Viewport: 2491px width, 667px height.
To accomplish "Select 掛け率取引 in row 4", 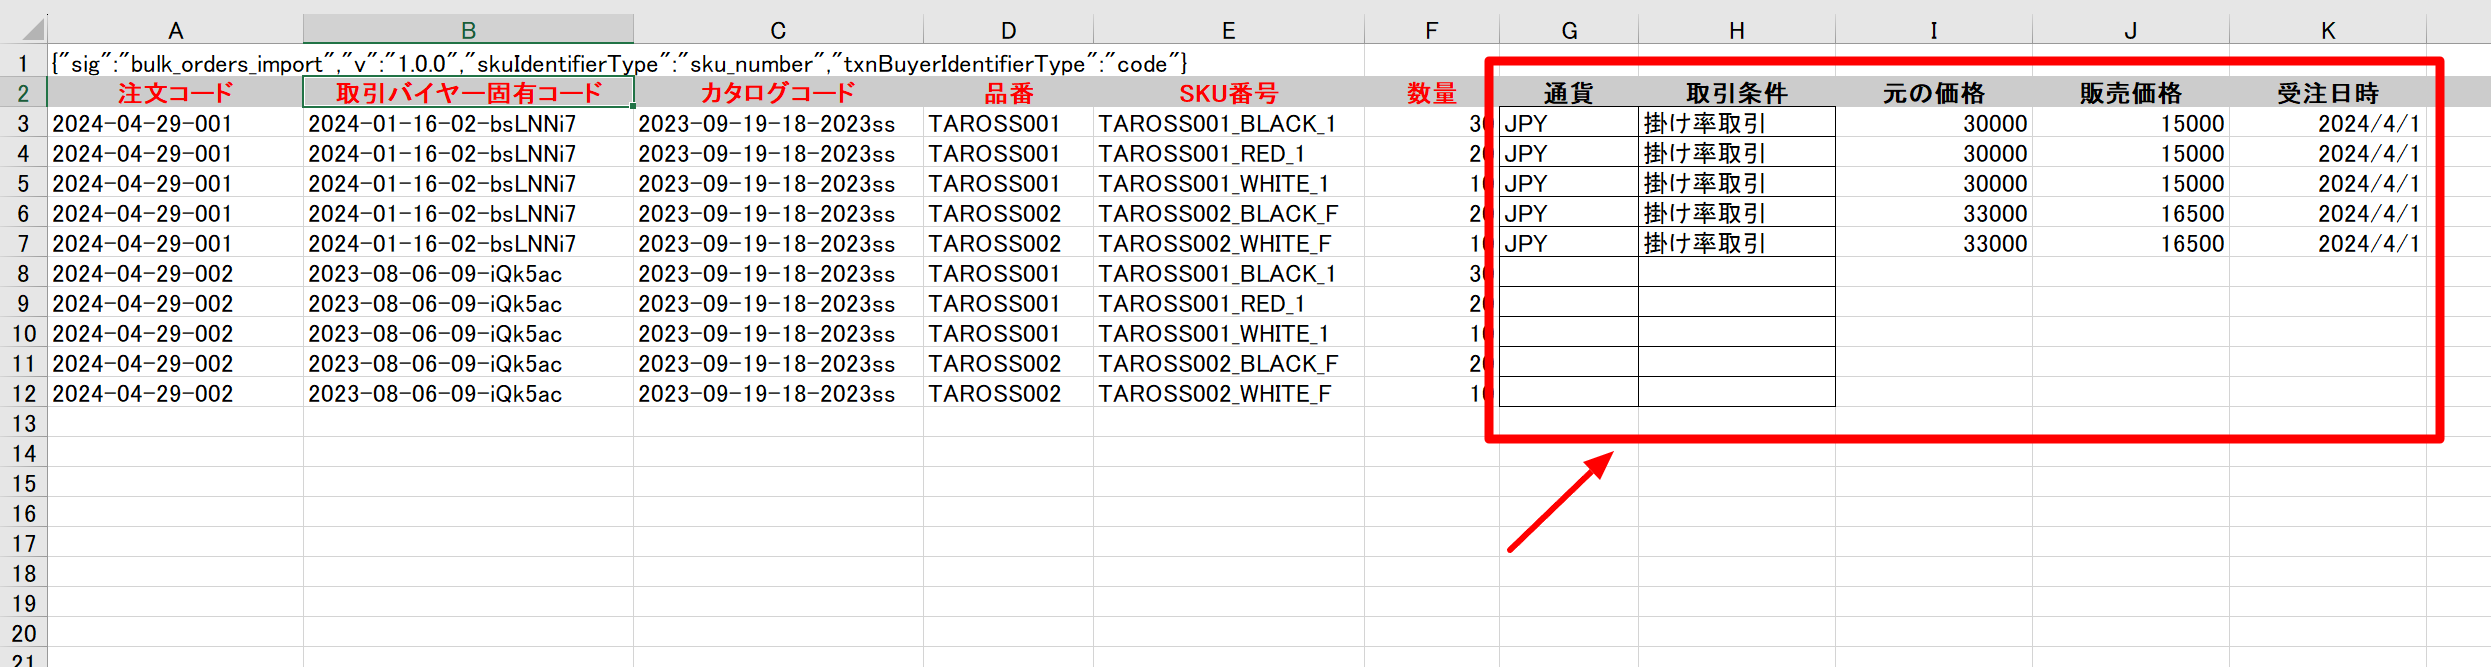I will tap(1737, 154).
